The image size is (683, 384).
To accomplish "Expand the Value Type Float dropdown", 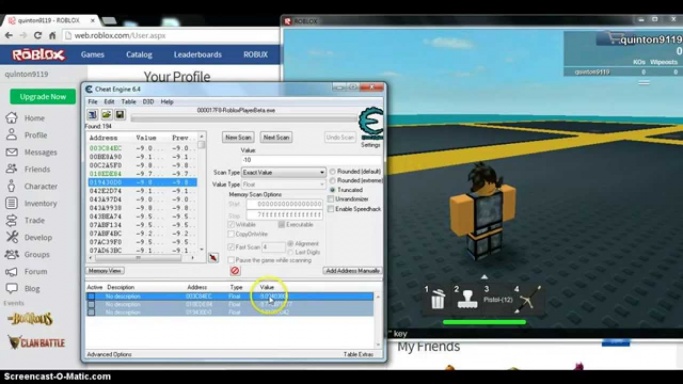I will [x=284, y=185].
